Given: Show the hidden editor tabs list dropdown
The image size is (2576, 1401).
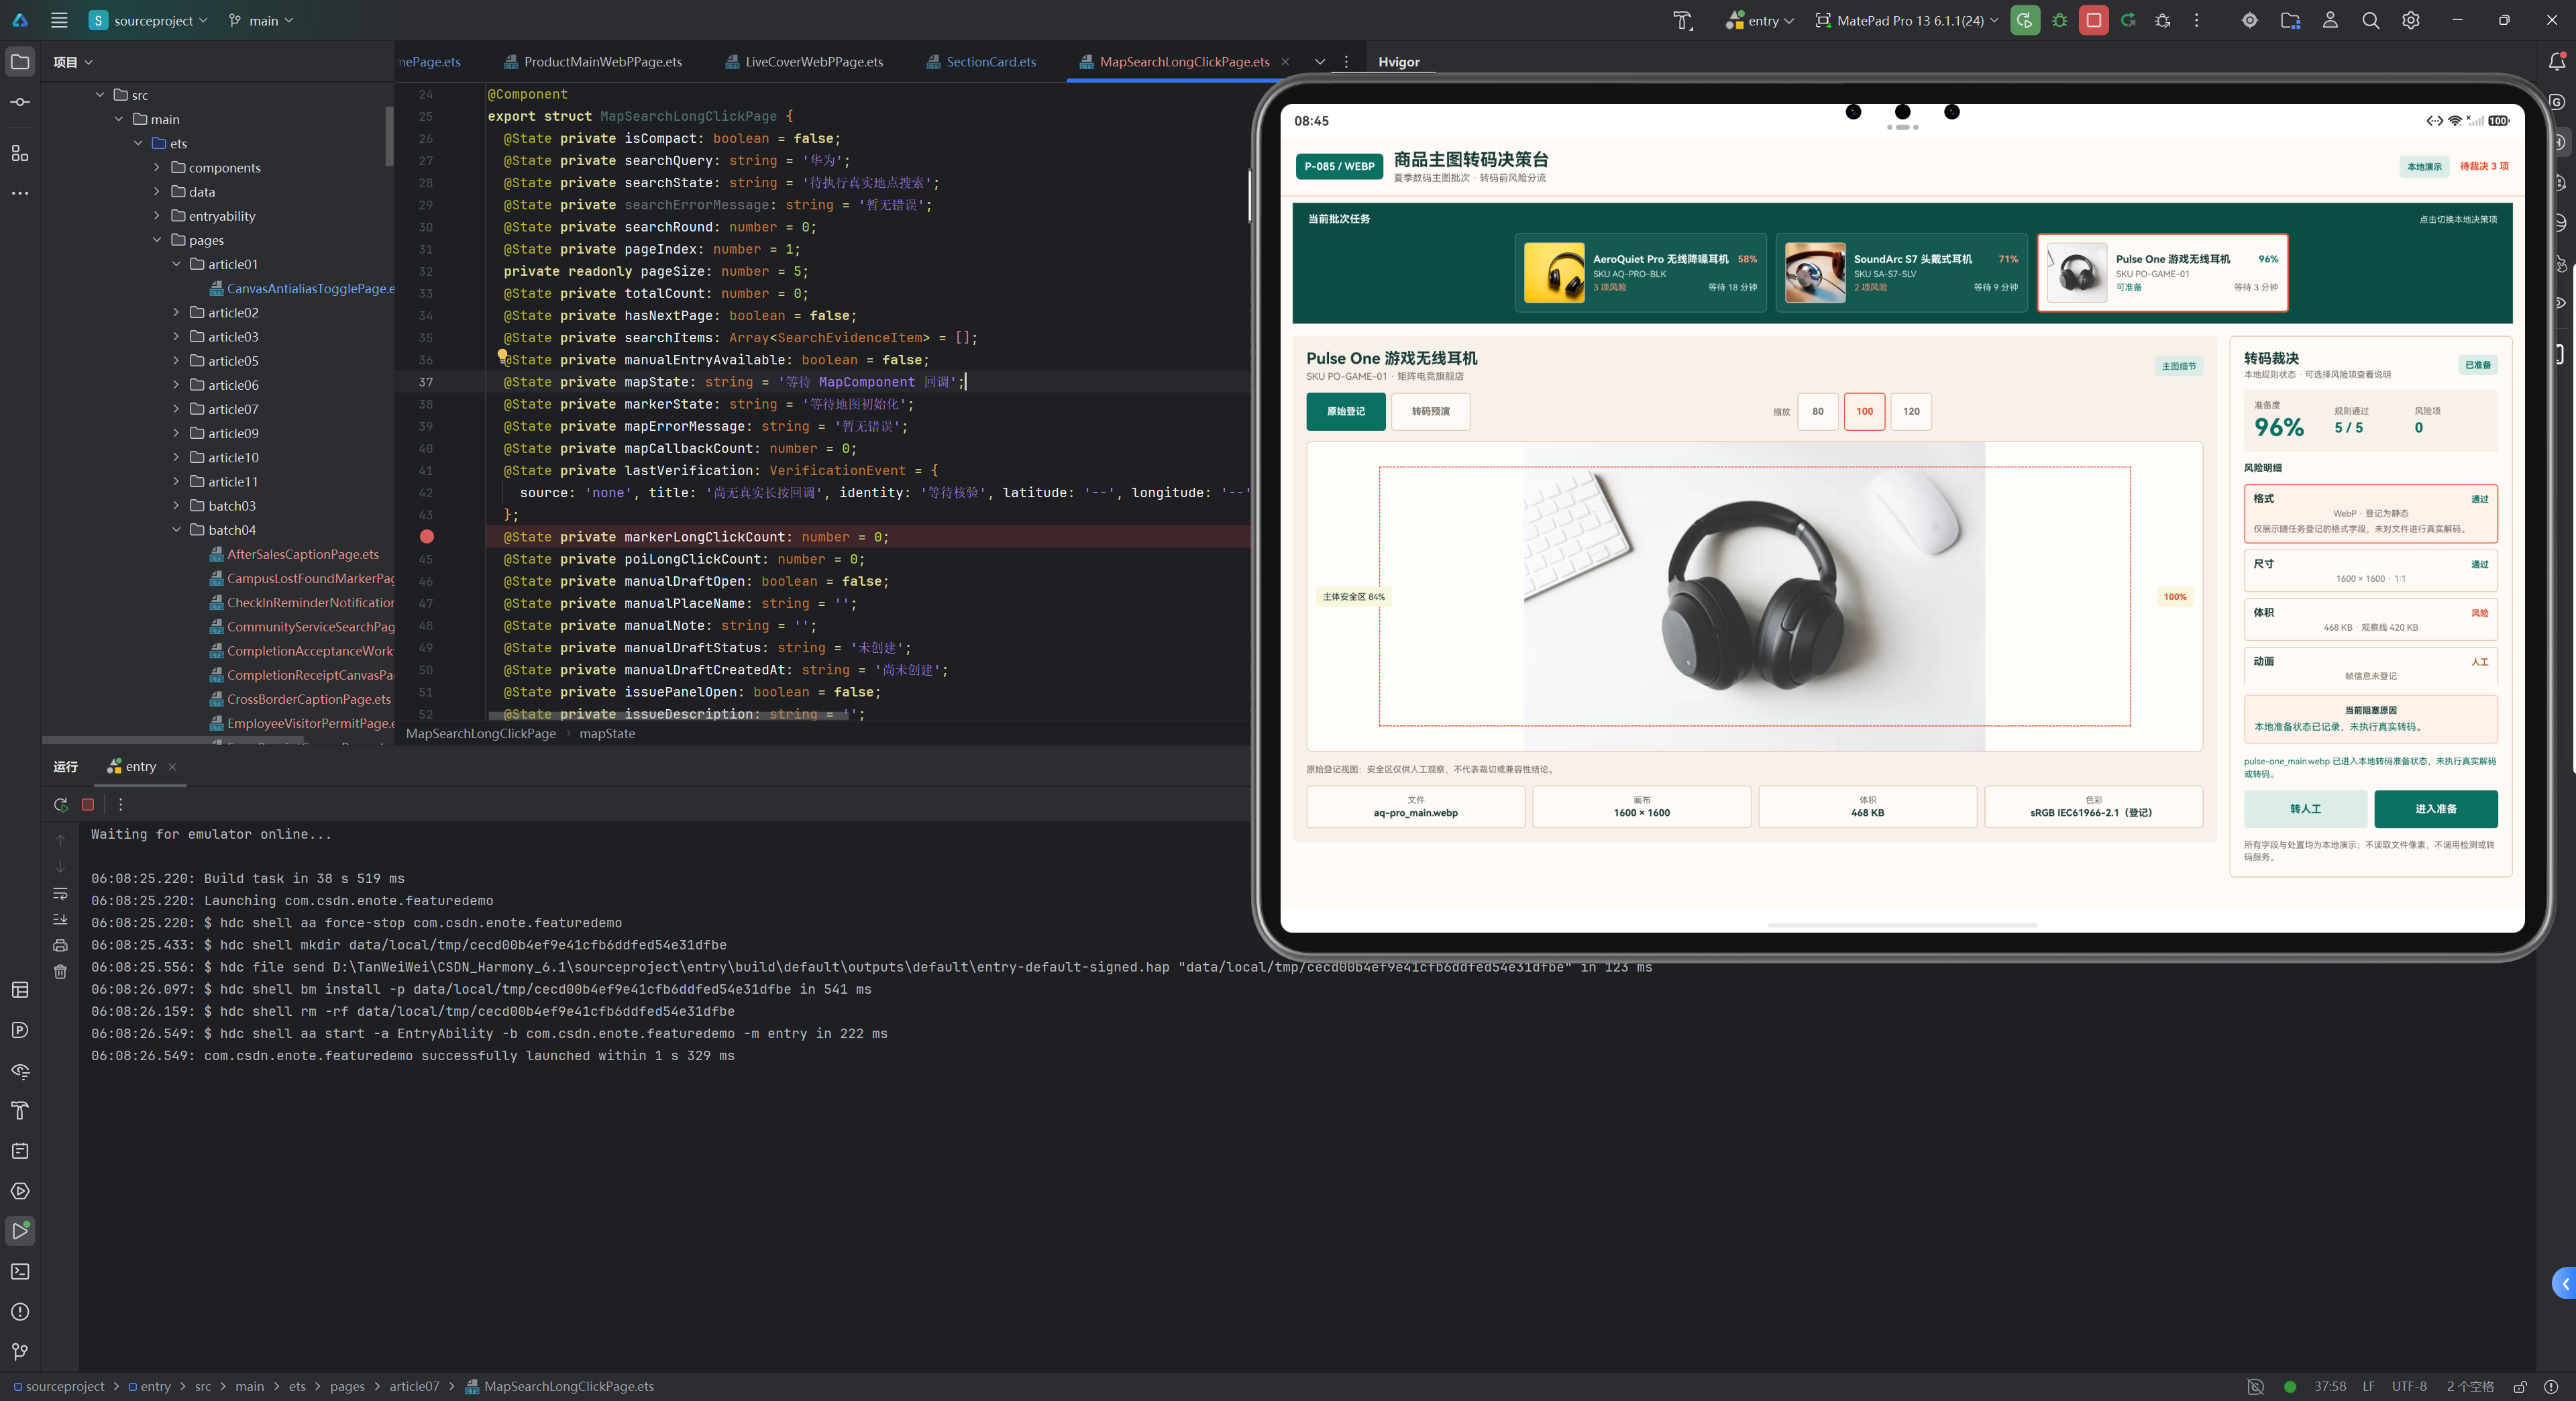Looking at the screenshot, I should point(1320,62).
